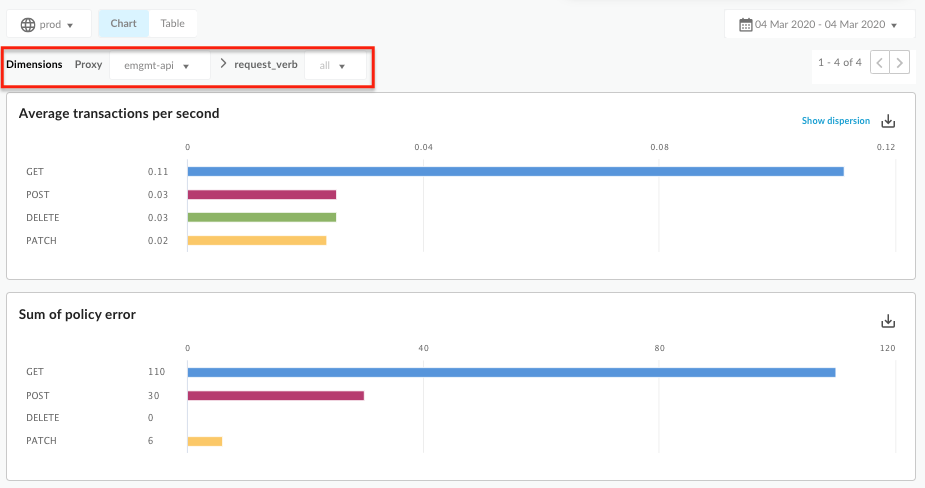Click the globe icon beside prod

pos(27,24)
